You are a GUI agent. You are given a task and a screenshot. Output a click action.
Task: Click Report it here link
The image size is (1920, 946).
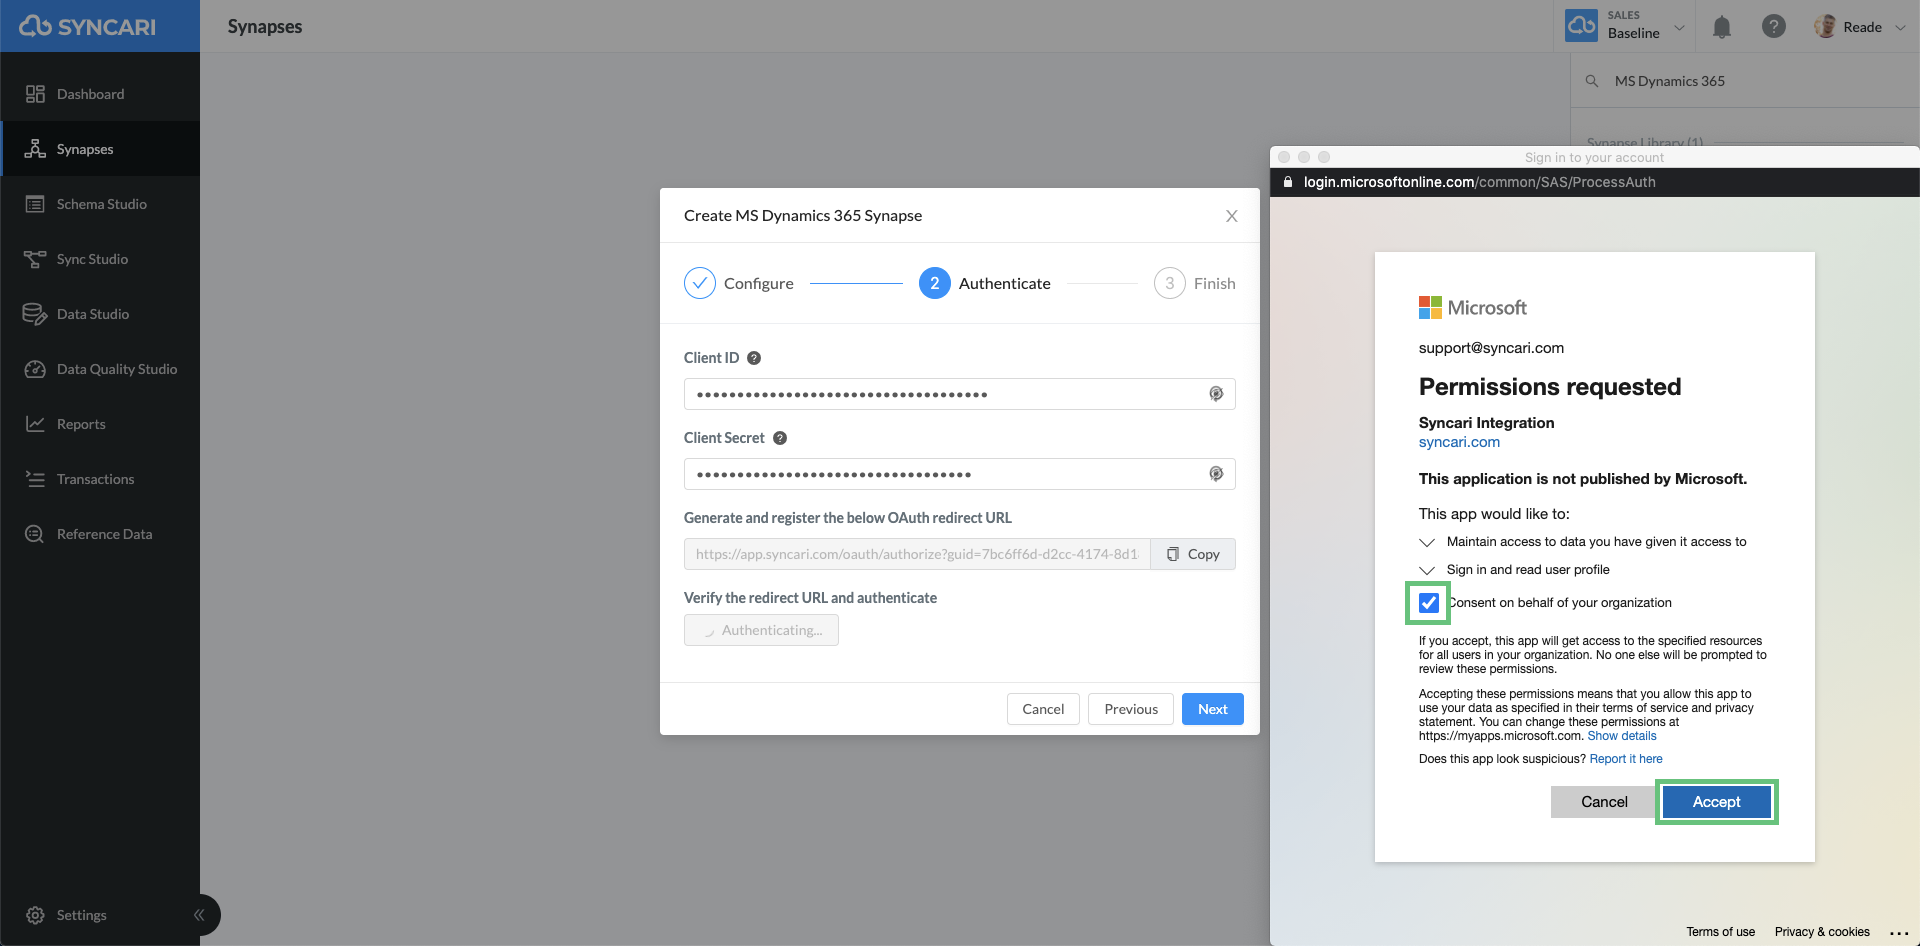pyautogui.click(x=1626, y=759)
